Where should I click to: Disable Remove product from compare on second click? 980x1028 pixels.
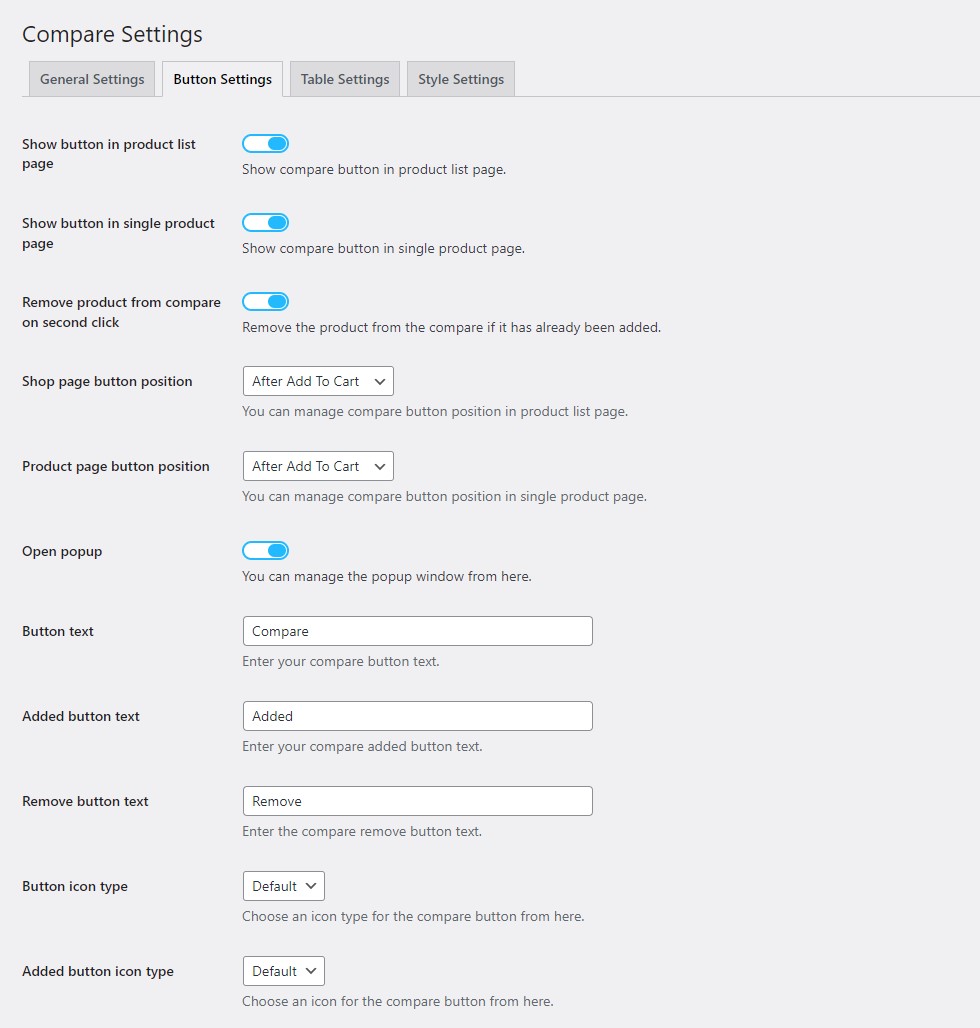click(265, 302)
